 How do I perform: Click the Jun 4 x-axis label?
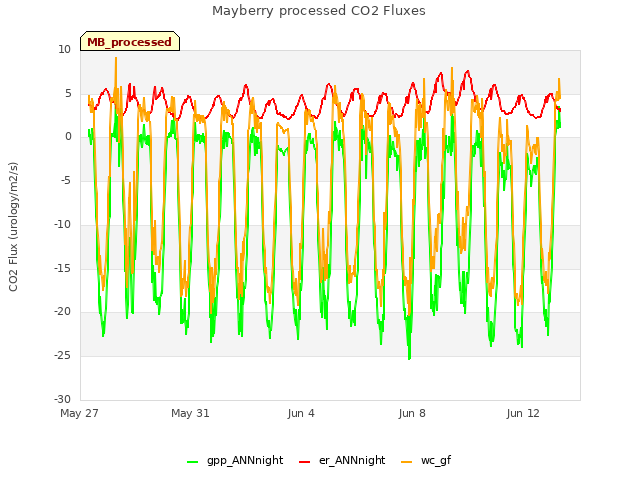point(301,413)
